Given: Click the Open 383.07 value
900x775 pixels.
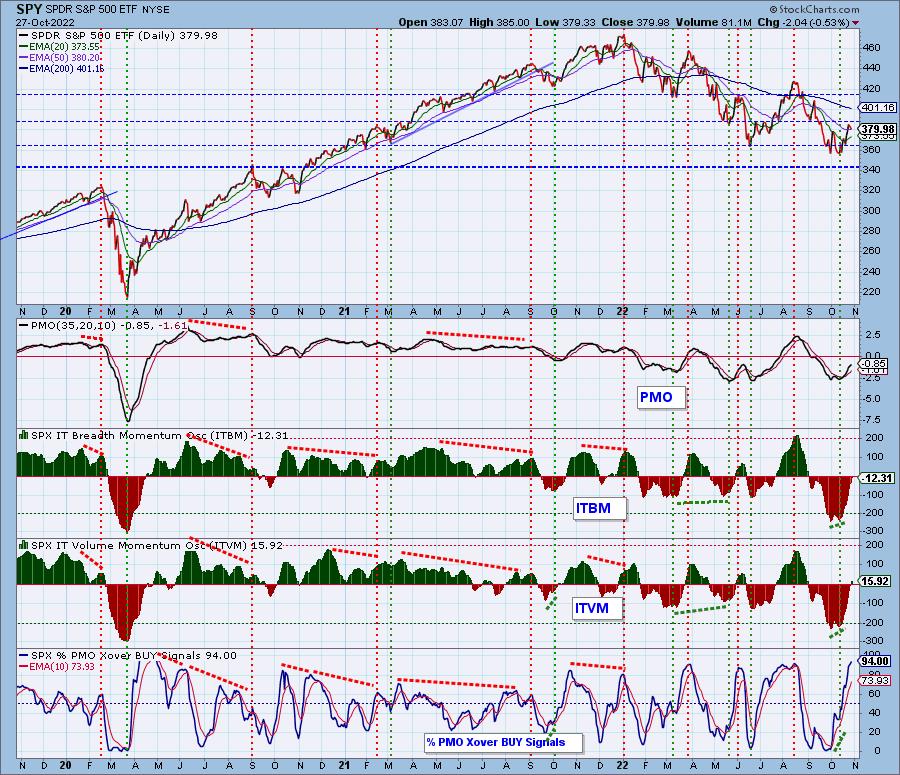Looking at the screenshot, I should (x=432, y=22).
